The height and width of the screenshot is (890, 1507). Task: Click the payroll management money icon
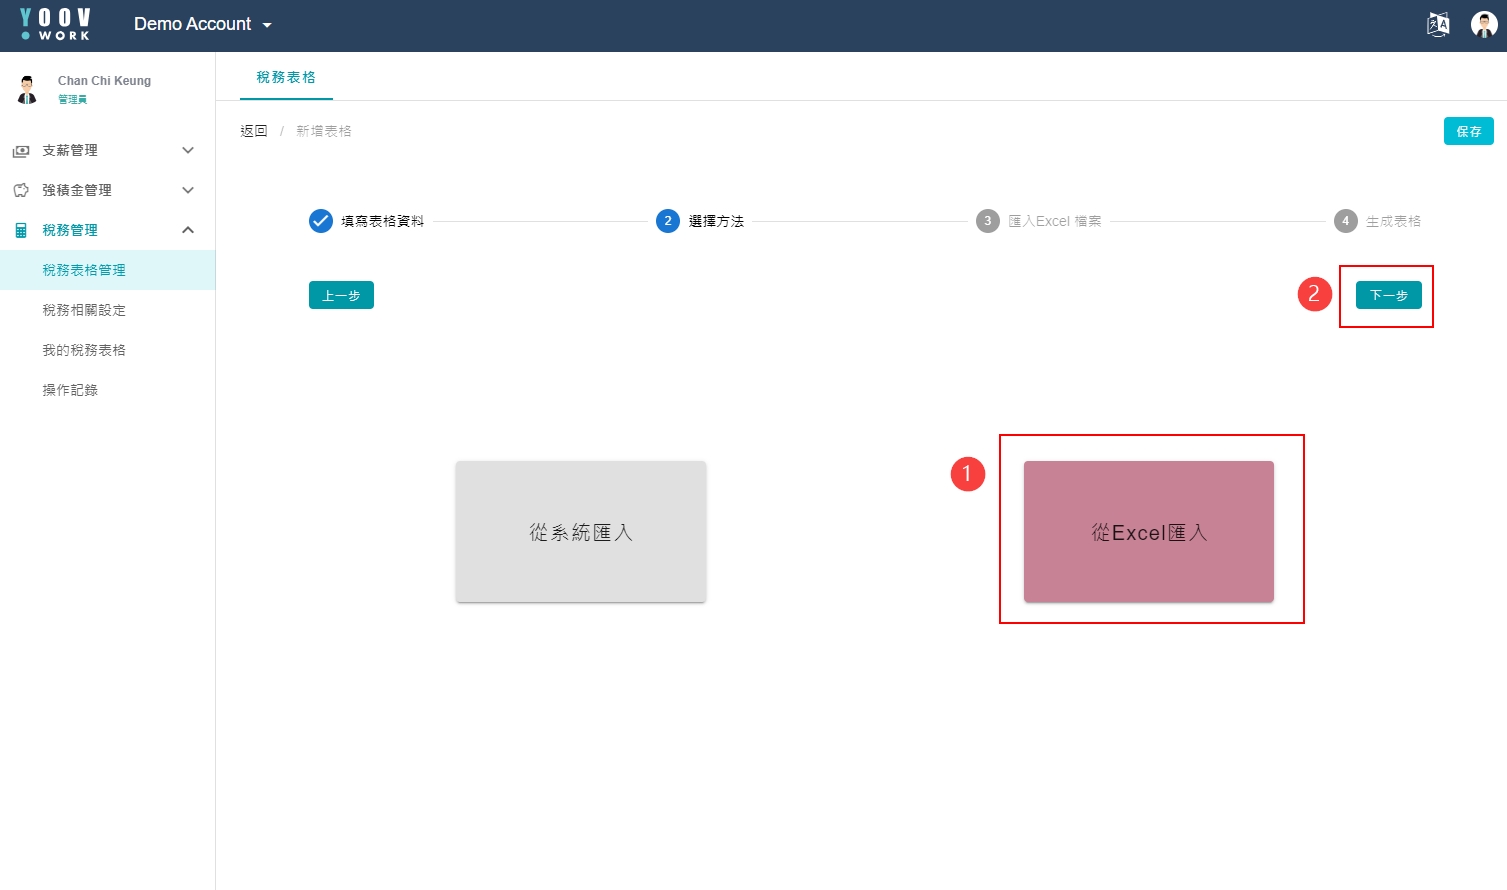[21, 151]
